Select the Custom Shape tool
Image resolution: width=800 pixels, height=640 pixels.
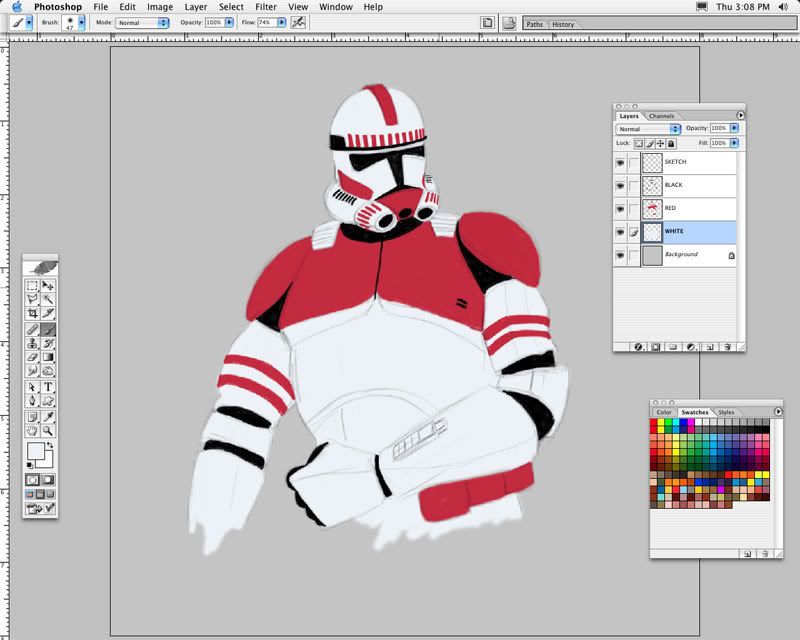48,401
